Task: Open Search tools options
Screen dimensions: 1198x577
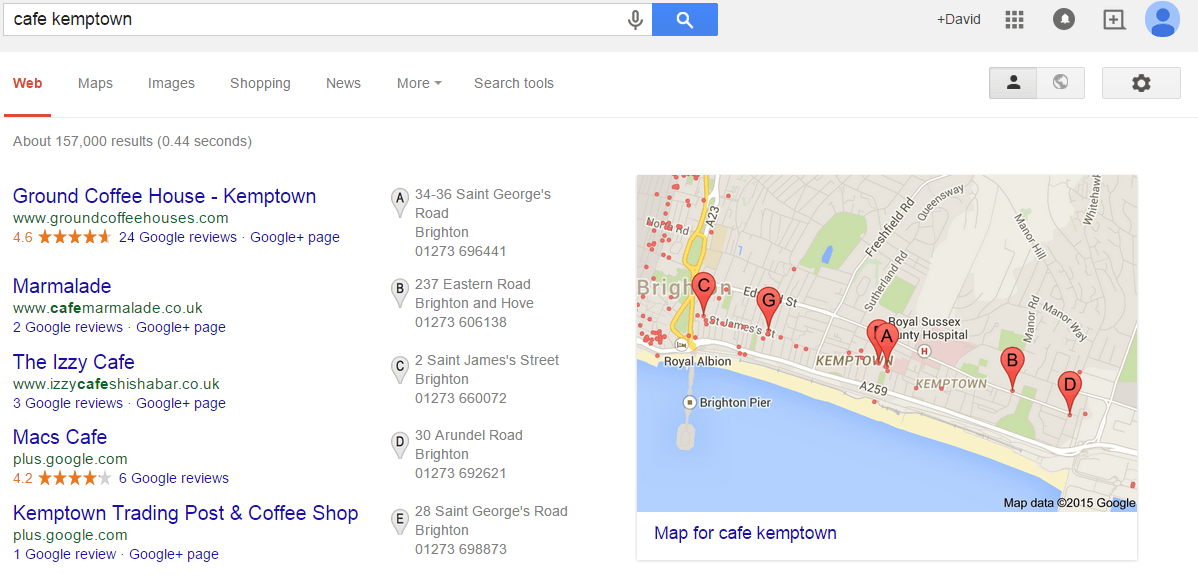Action: tap(513, 84)
